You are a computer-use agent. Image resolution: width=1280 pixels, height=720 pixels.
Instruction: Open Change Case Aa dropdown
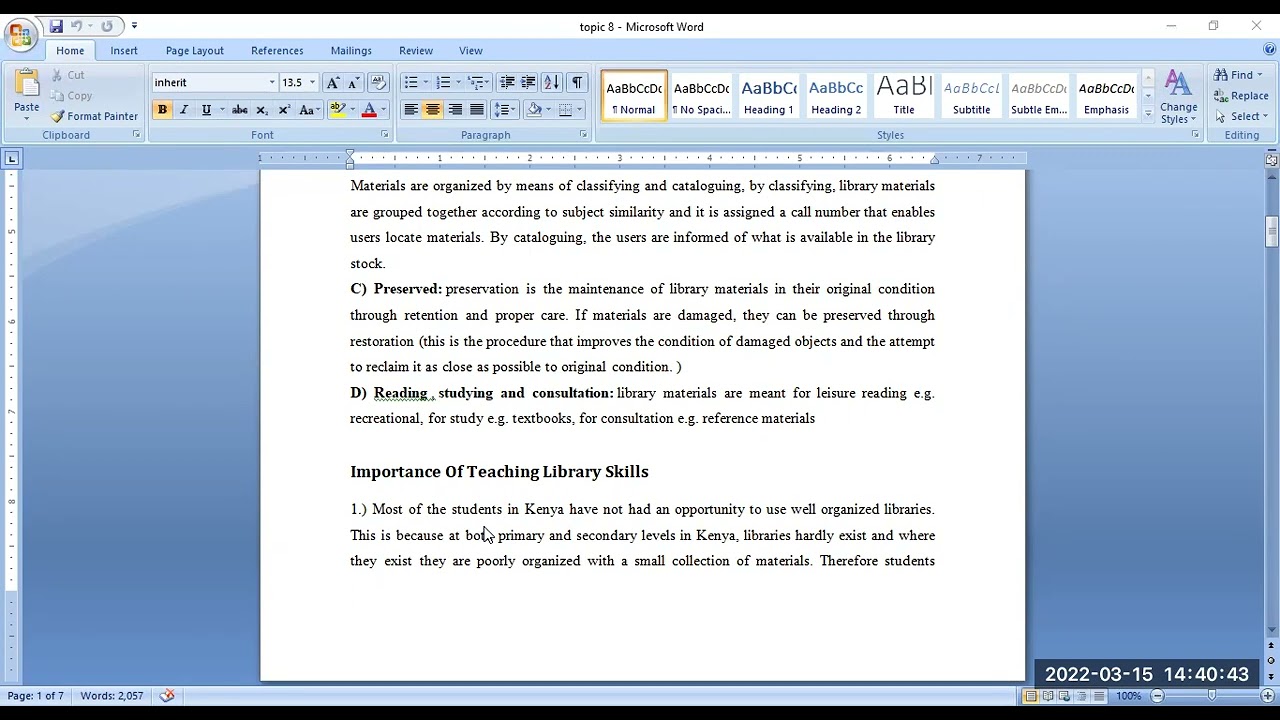pos(309,110)
